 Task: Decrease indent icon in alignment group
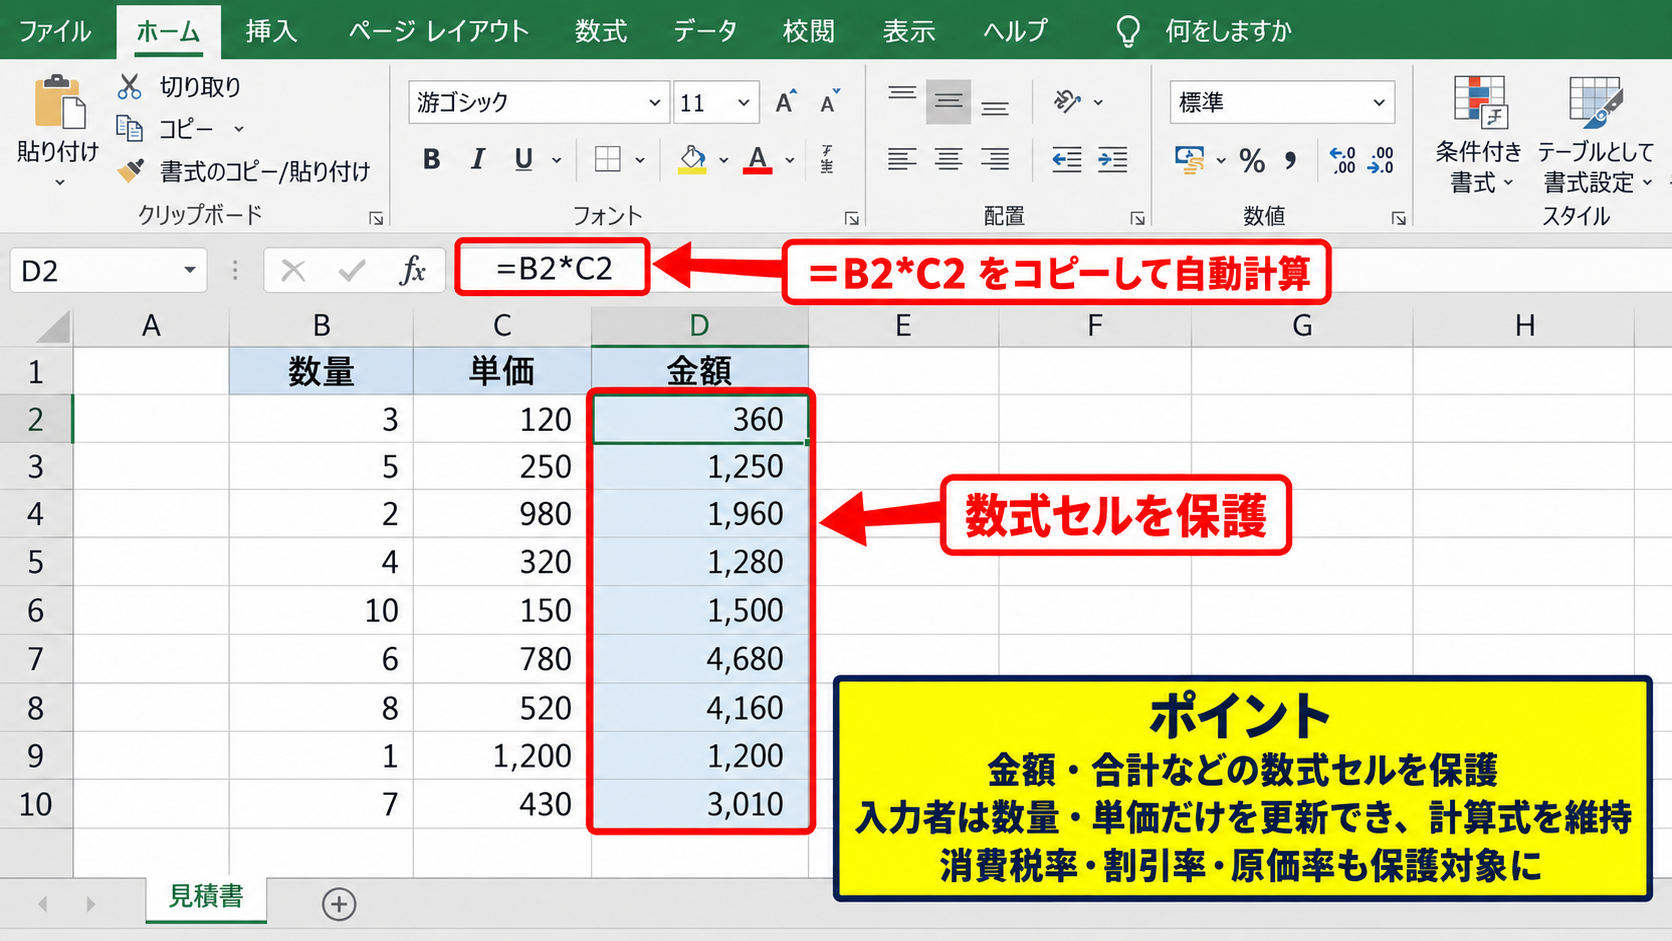tap(1066, 159)
